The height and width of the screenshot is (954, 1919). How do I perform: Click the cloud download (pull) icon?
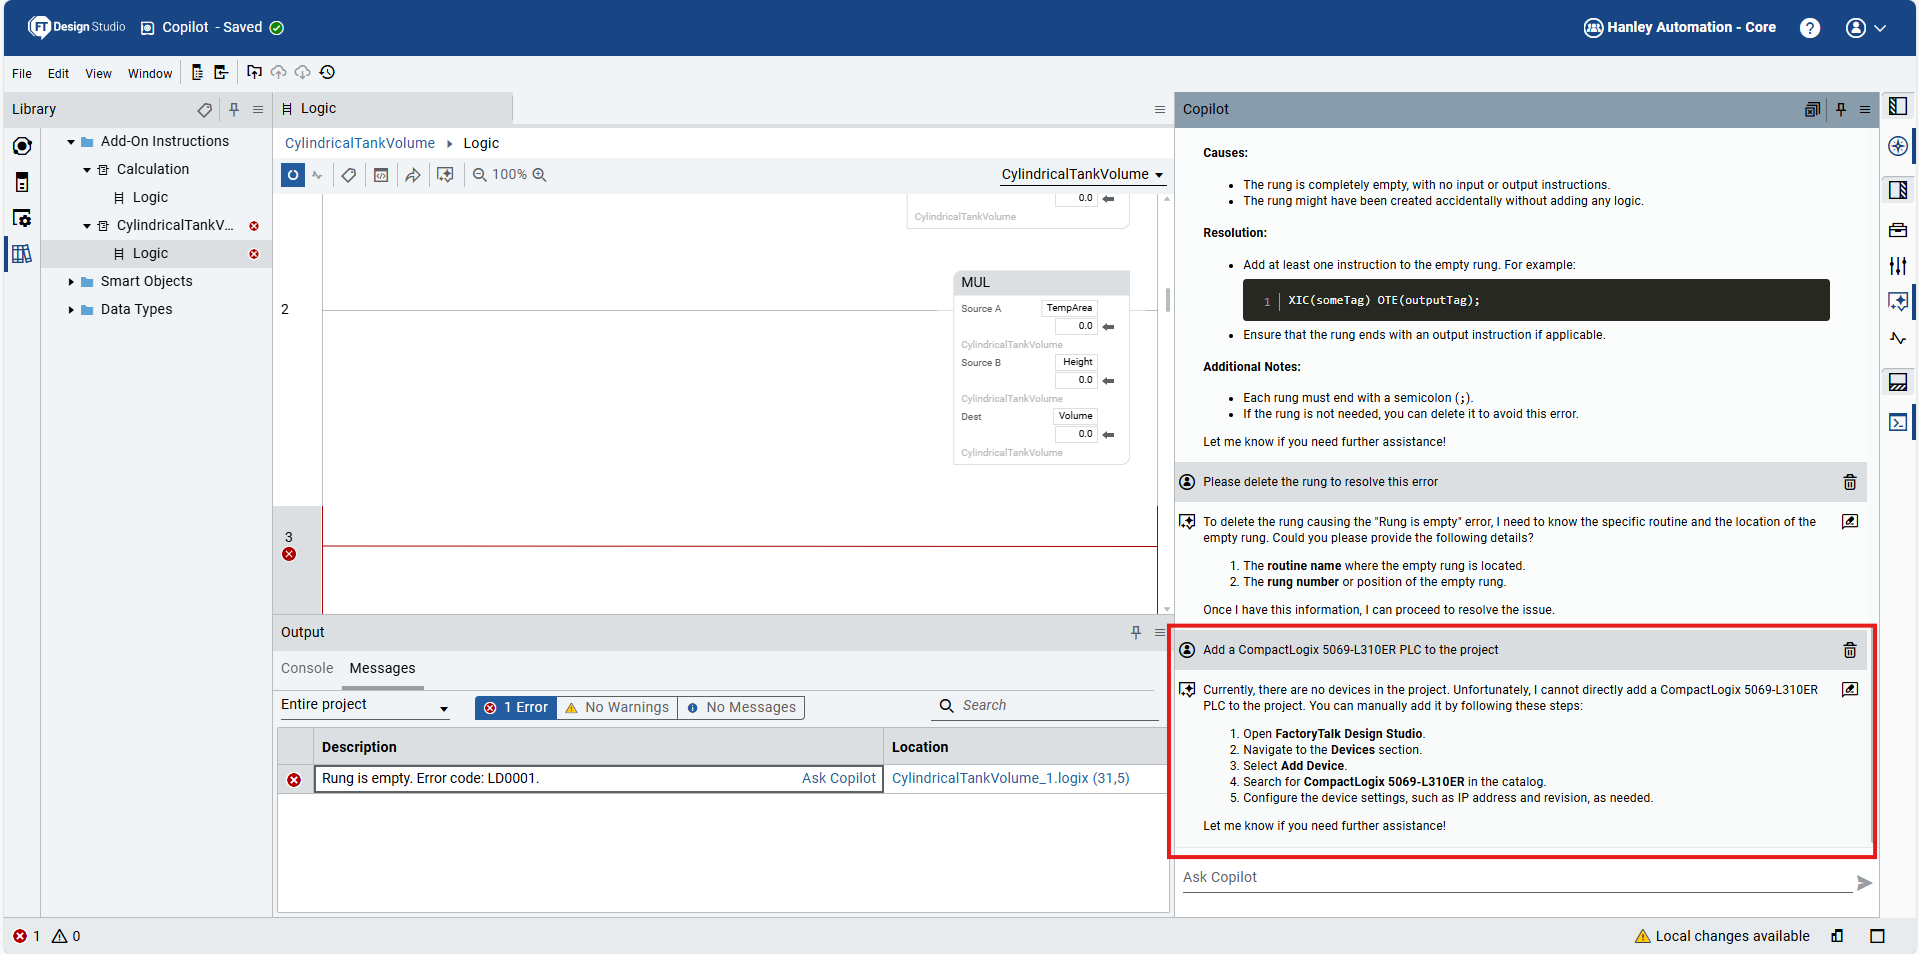click(302, 72)
